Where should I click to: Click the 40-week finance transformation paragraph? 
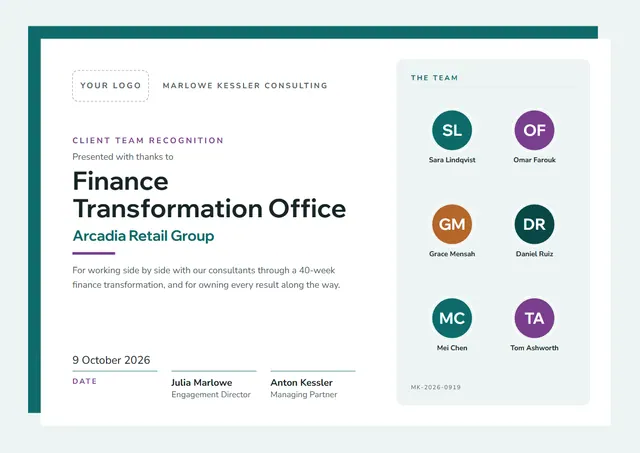(x=206, y=278)
